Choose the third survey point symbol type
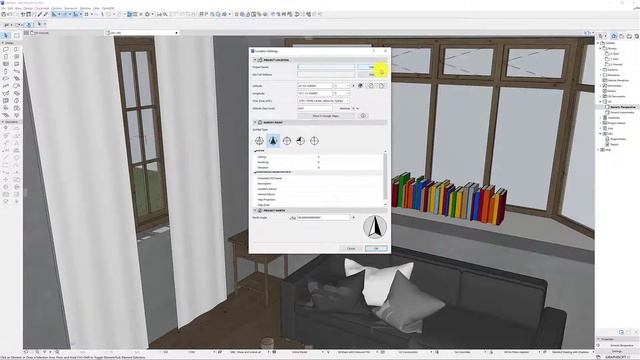This screenshot has height=360, width=640. pos(287,141)
